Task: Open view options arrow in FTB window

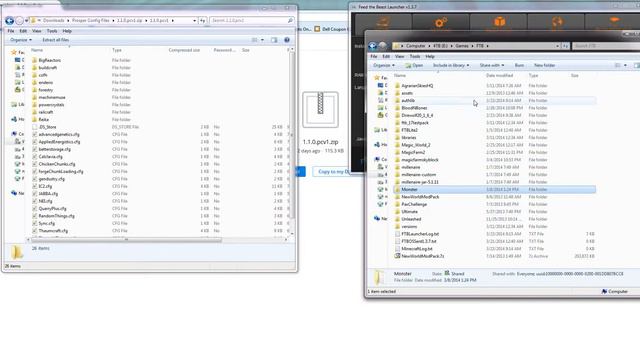Action: [x=625, y=65]
